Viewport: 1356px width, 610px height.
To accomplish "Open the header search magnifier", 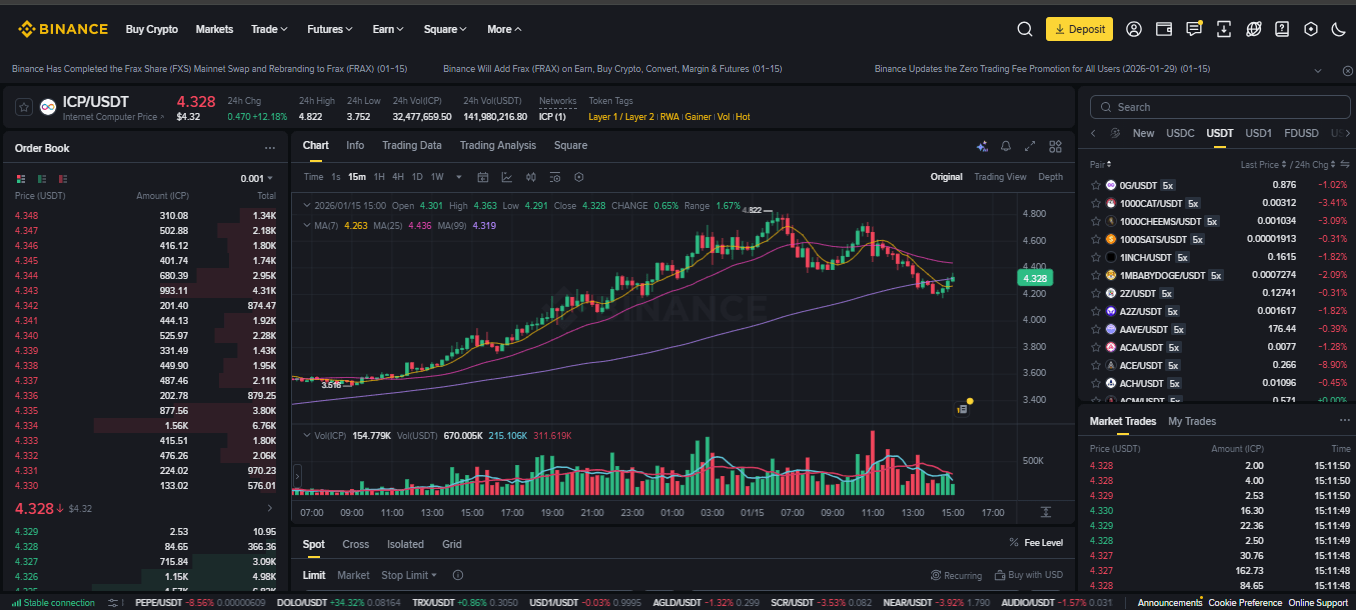I will tap(1024, 29).
